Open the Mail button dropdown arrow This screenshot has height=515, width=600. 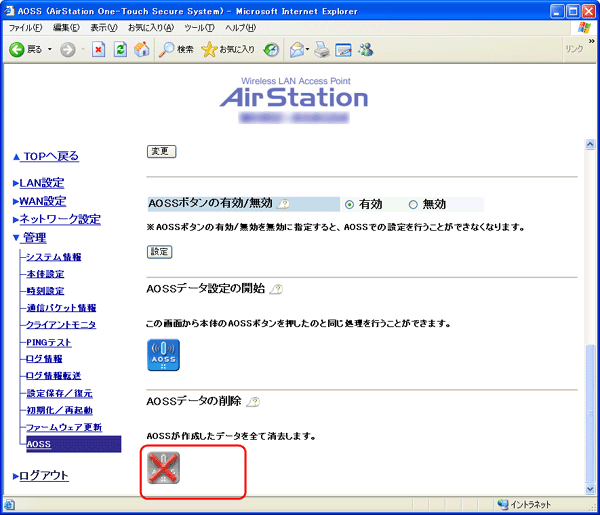pyautogui.click(x=307, y=49)
